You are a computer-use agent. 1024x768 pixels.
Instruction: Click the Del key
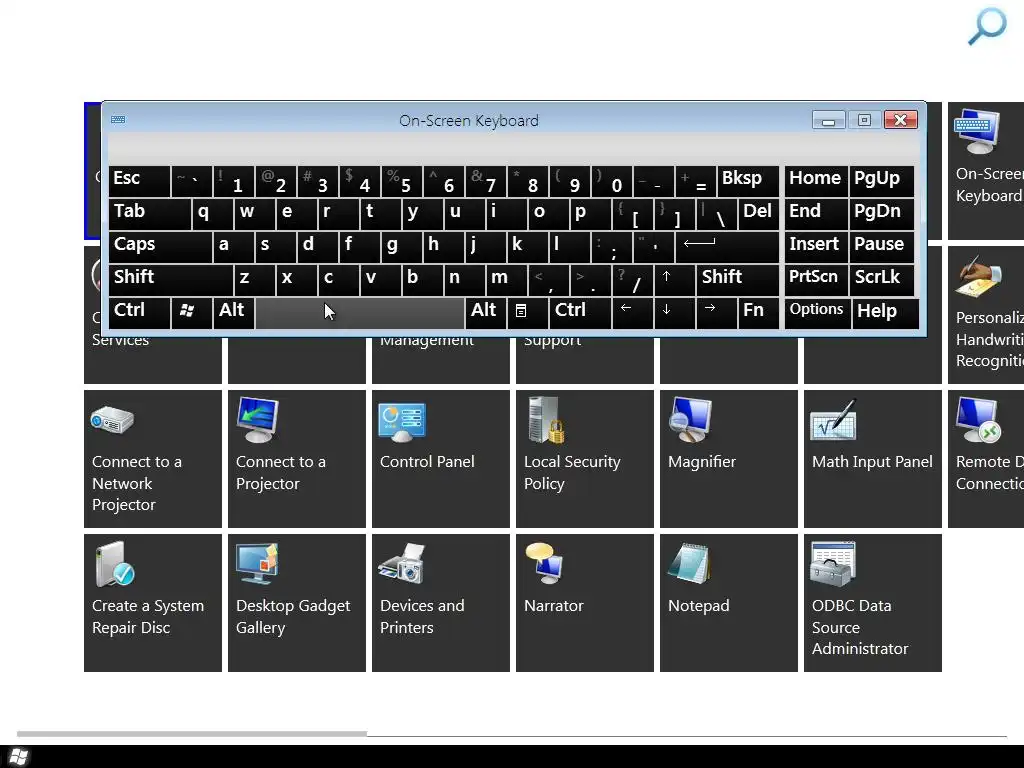tap(759, 214)
